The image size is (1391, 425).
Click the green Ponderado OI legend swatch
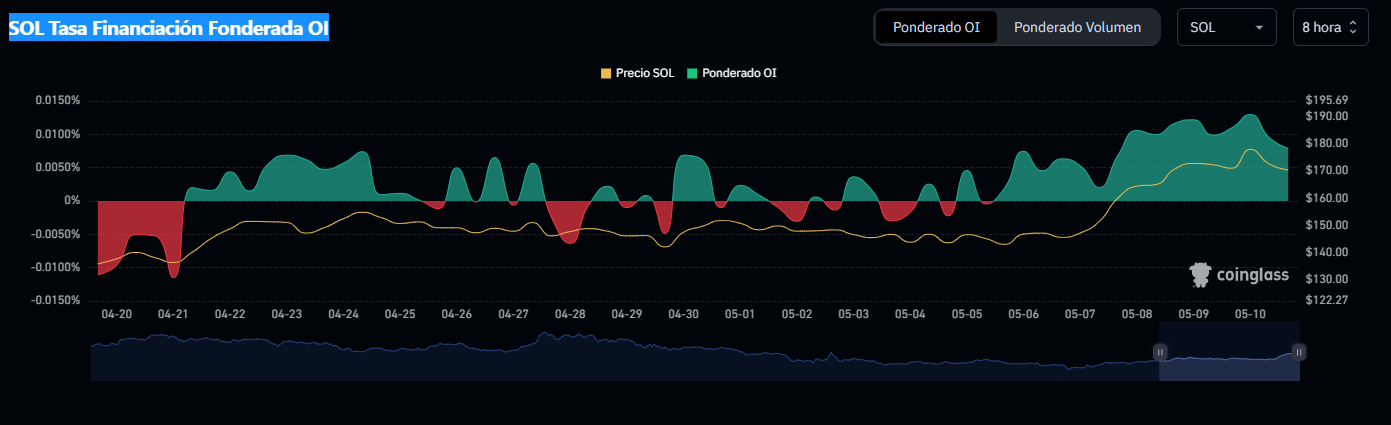[x=692, y=73]
